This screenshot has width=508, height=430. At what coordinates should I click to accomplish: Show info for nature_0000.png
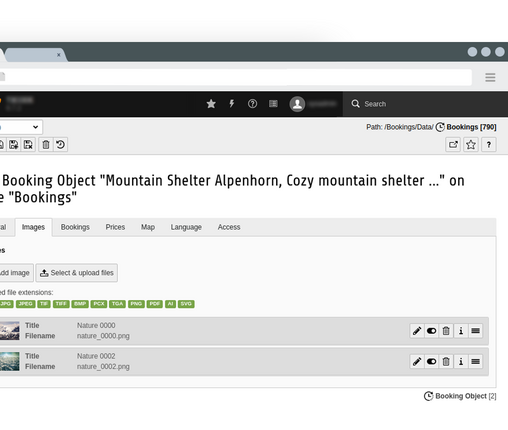[x=461, y=331]
